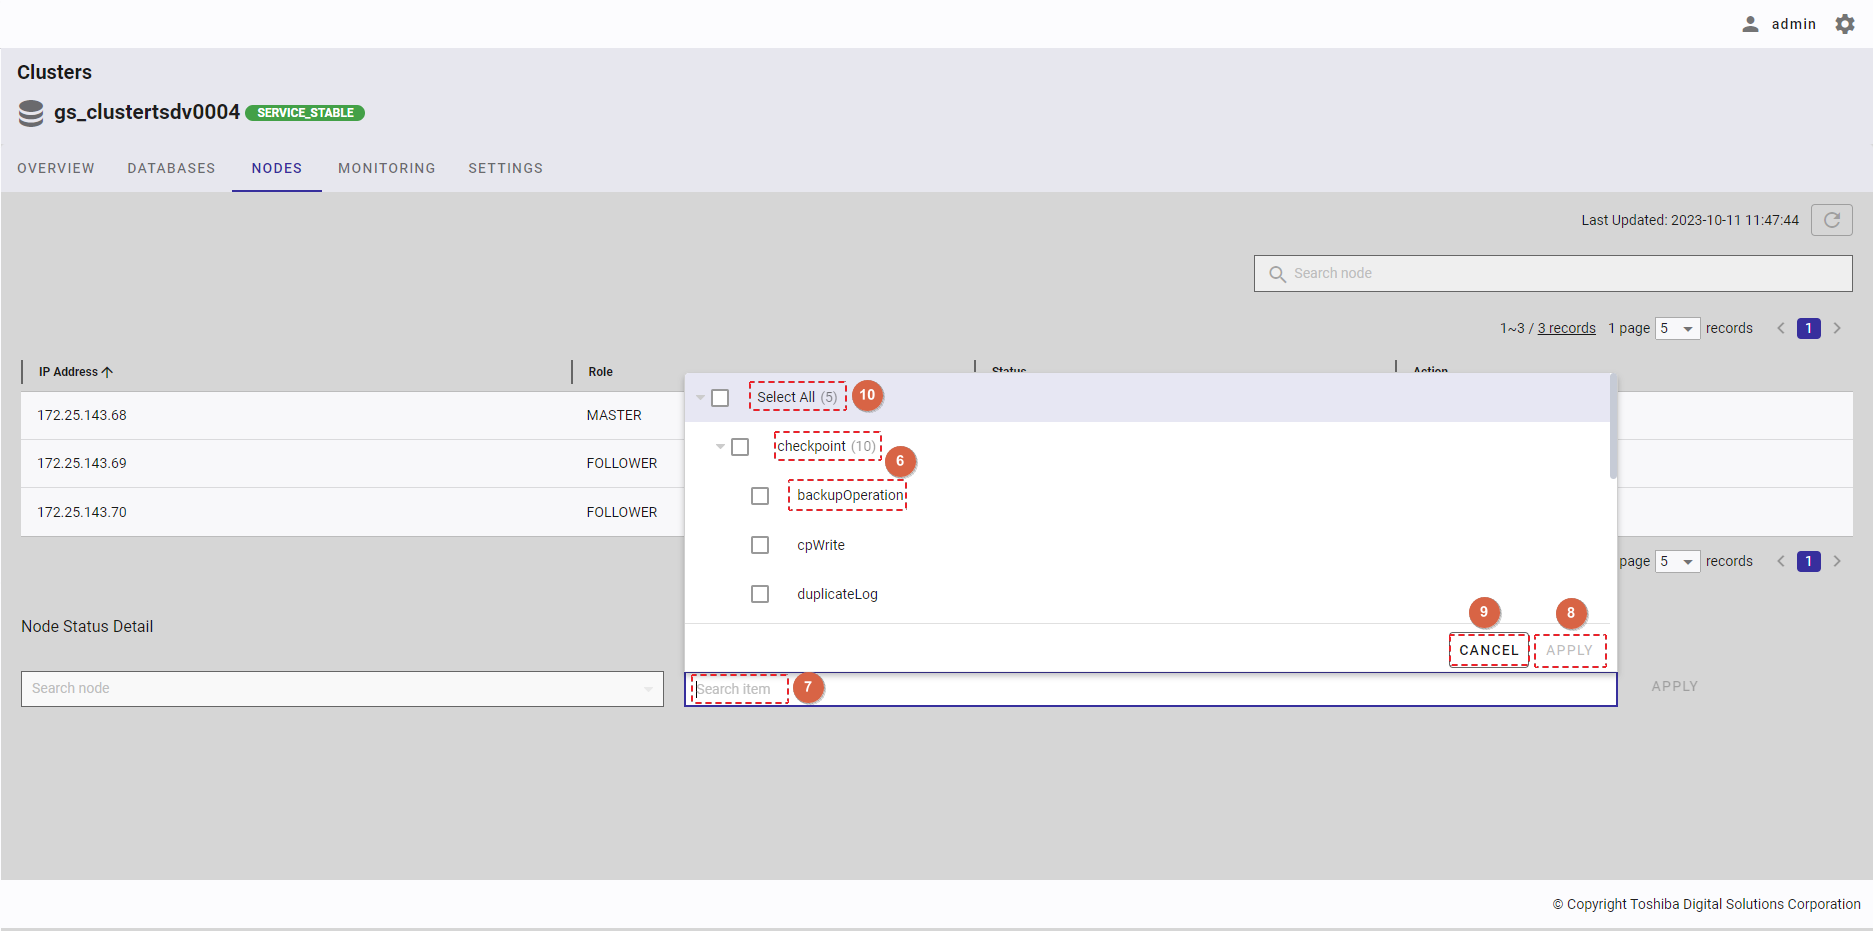1873x931 pixels.
Task: Open the 3 records link
Action: point(1566,328)
